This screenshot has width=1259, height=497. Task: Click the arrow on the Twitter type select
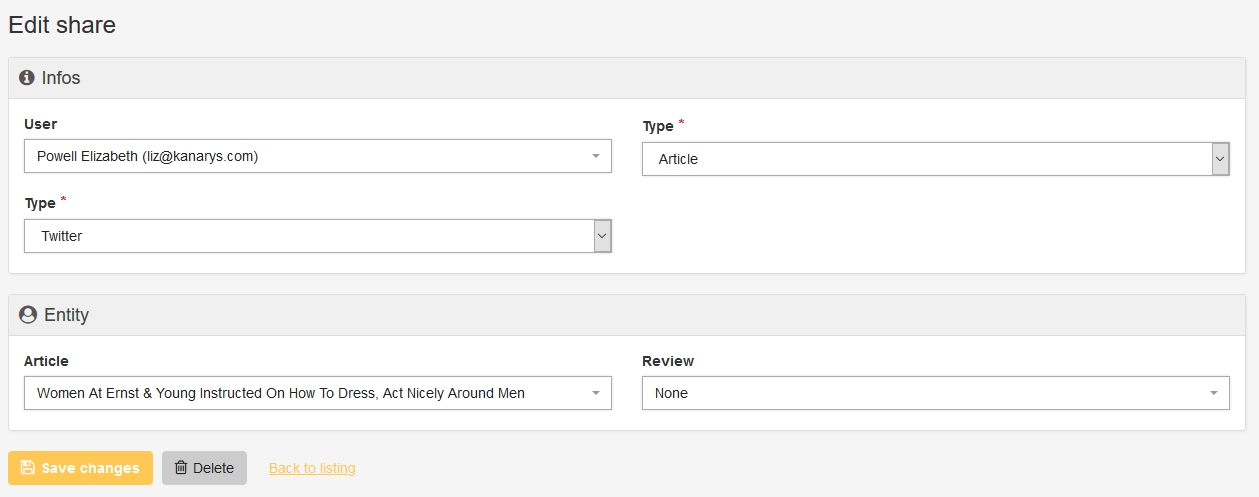click(602, 236)
